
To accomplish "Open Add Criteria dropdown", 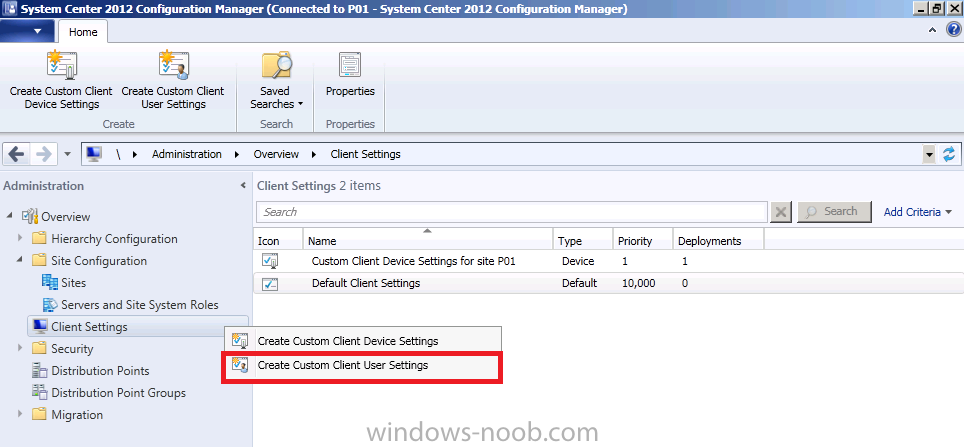I will click(x=917, y=212).
